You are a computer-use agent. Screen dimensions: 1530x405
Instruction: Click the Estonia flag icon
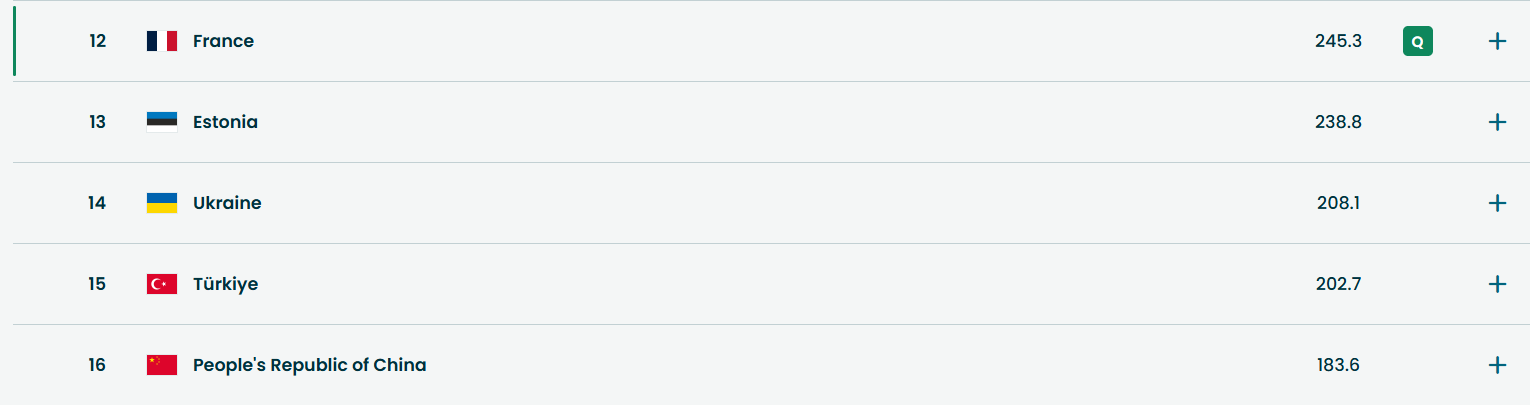tap(161, 122)
